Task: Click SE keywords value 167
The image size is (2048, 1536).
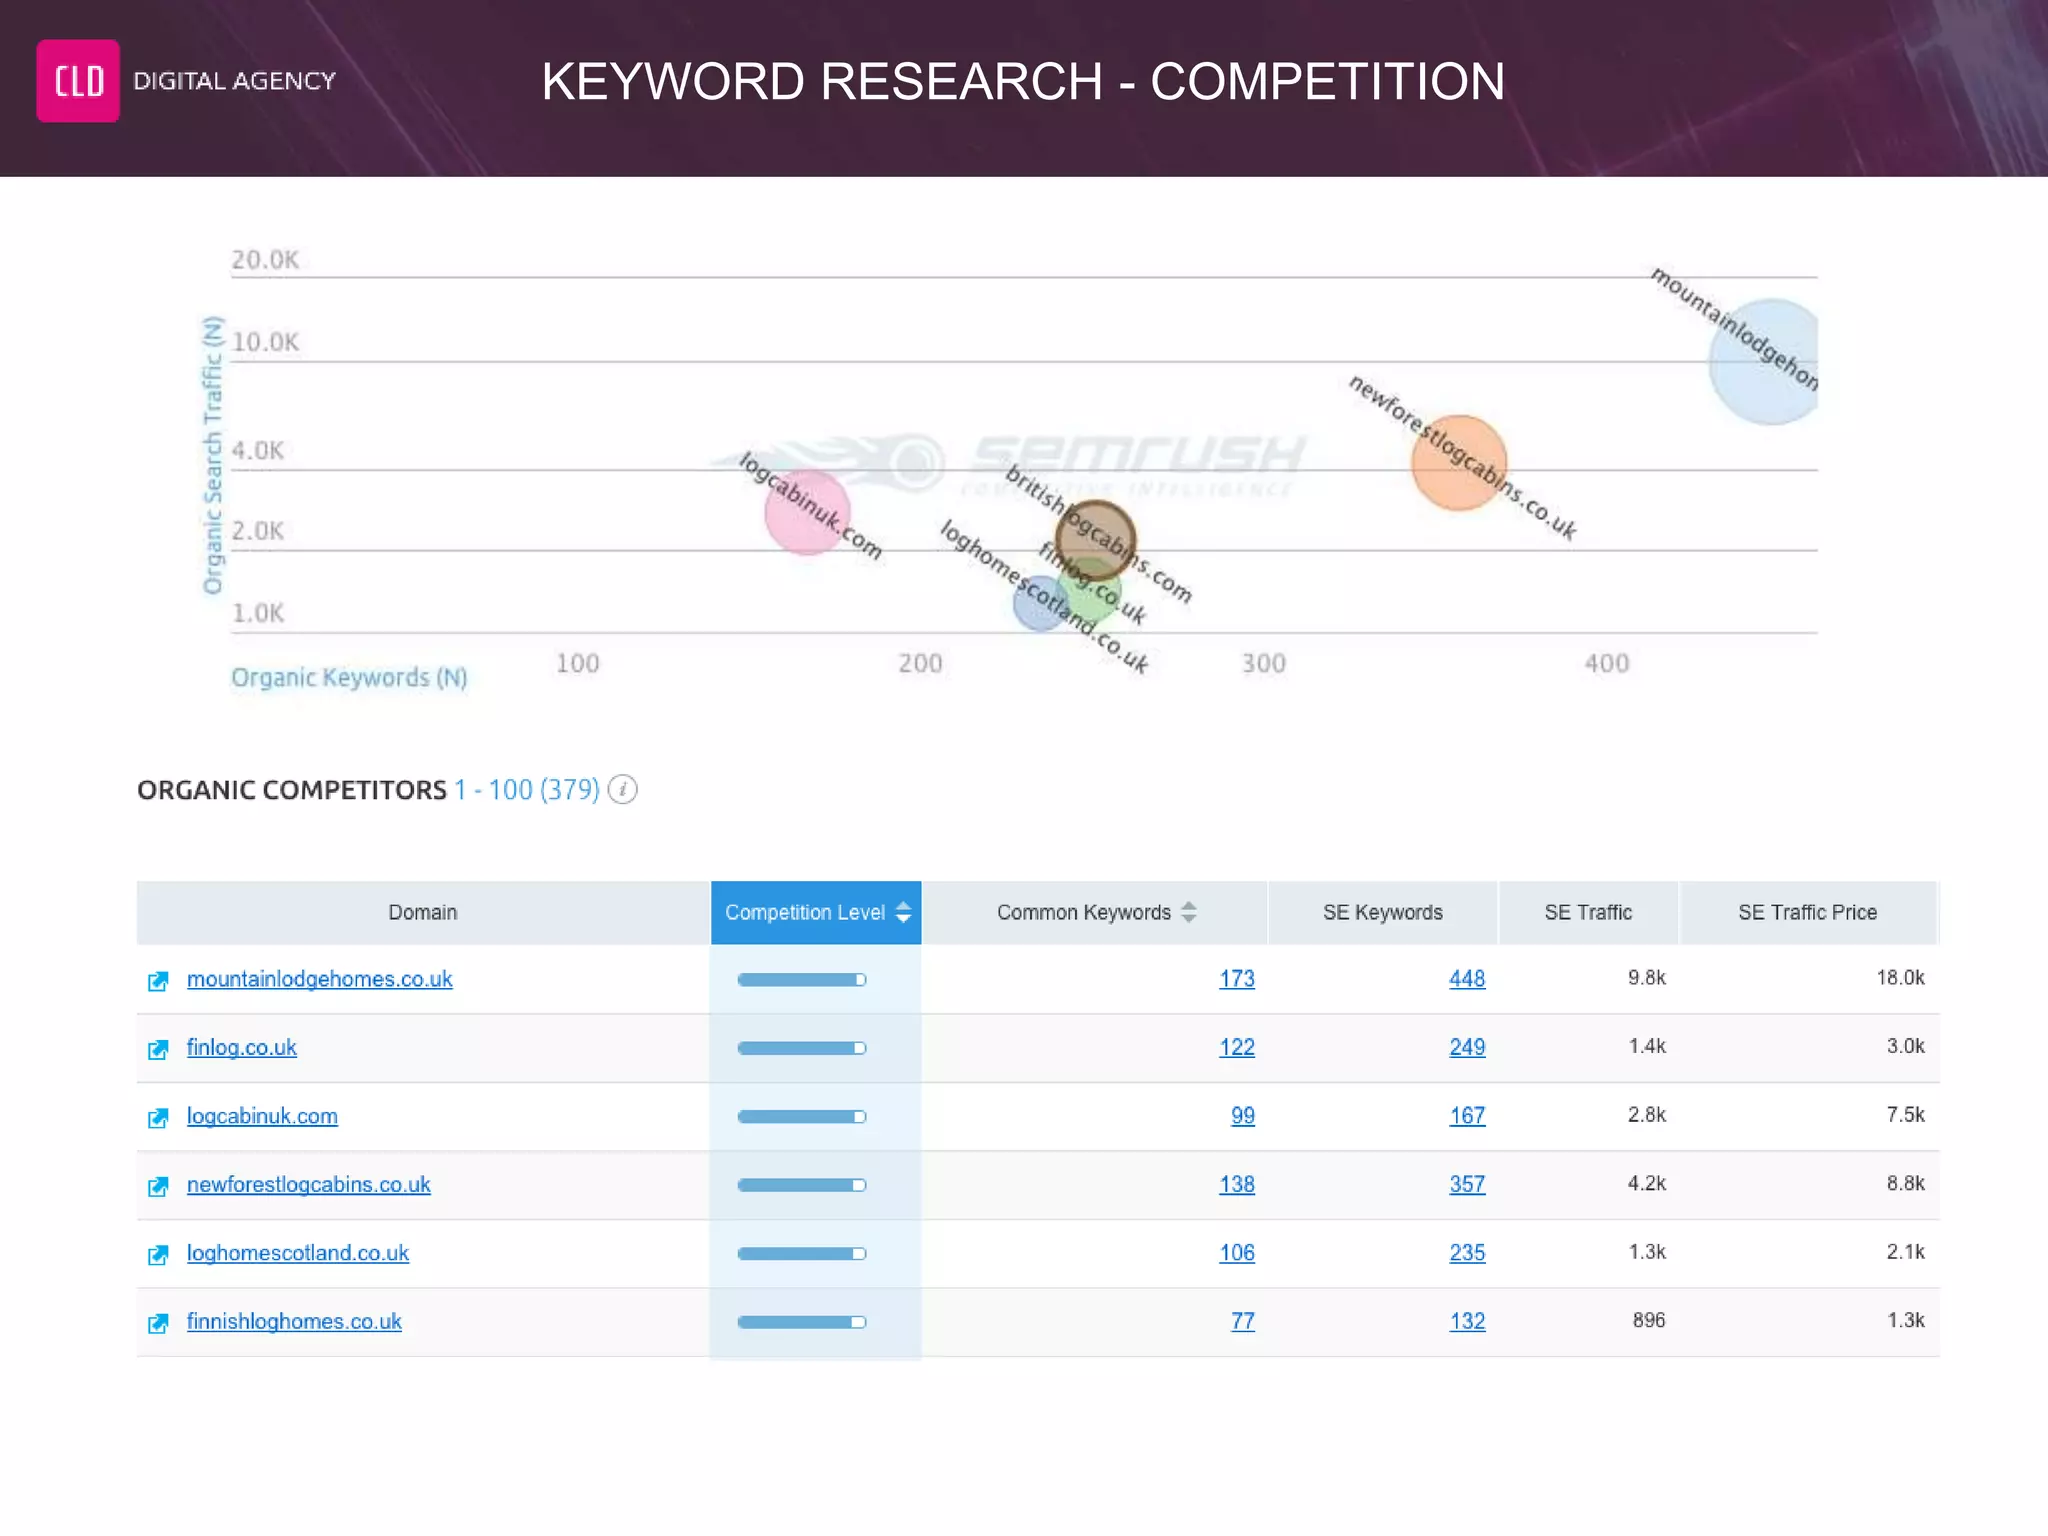Action: click(x=1467, y=1116)
